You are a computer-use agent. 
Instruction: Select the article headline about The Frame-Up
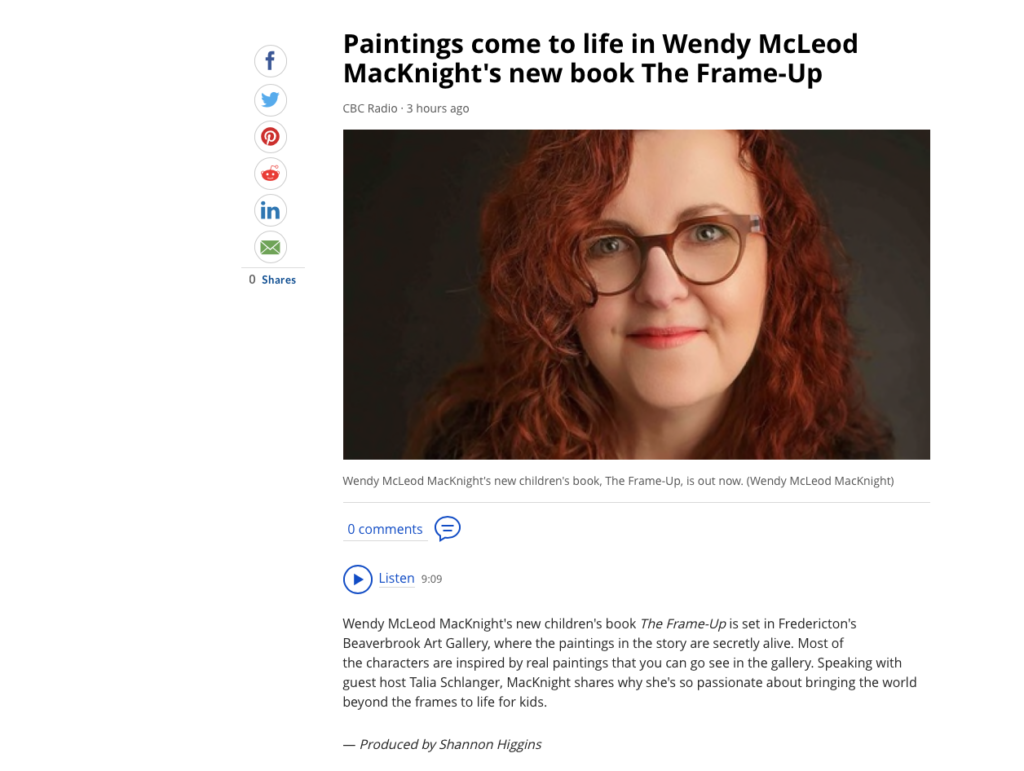click(600, 58)
